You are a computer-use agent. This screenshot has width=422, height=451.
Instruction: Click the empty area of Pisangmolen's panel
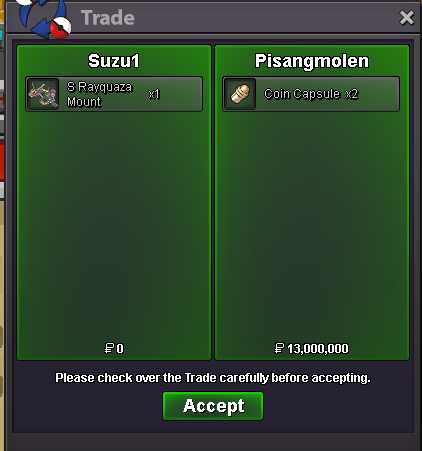pyautogui.click(x=312, y=223)
